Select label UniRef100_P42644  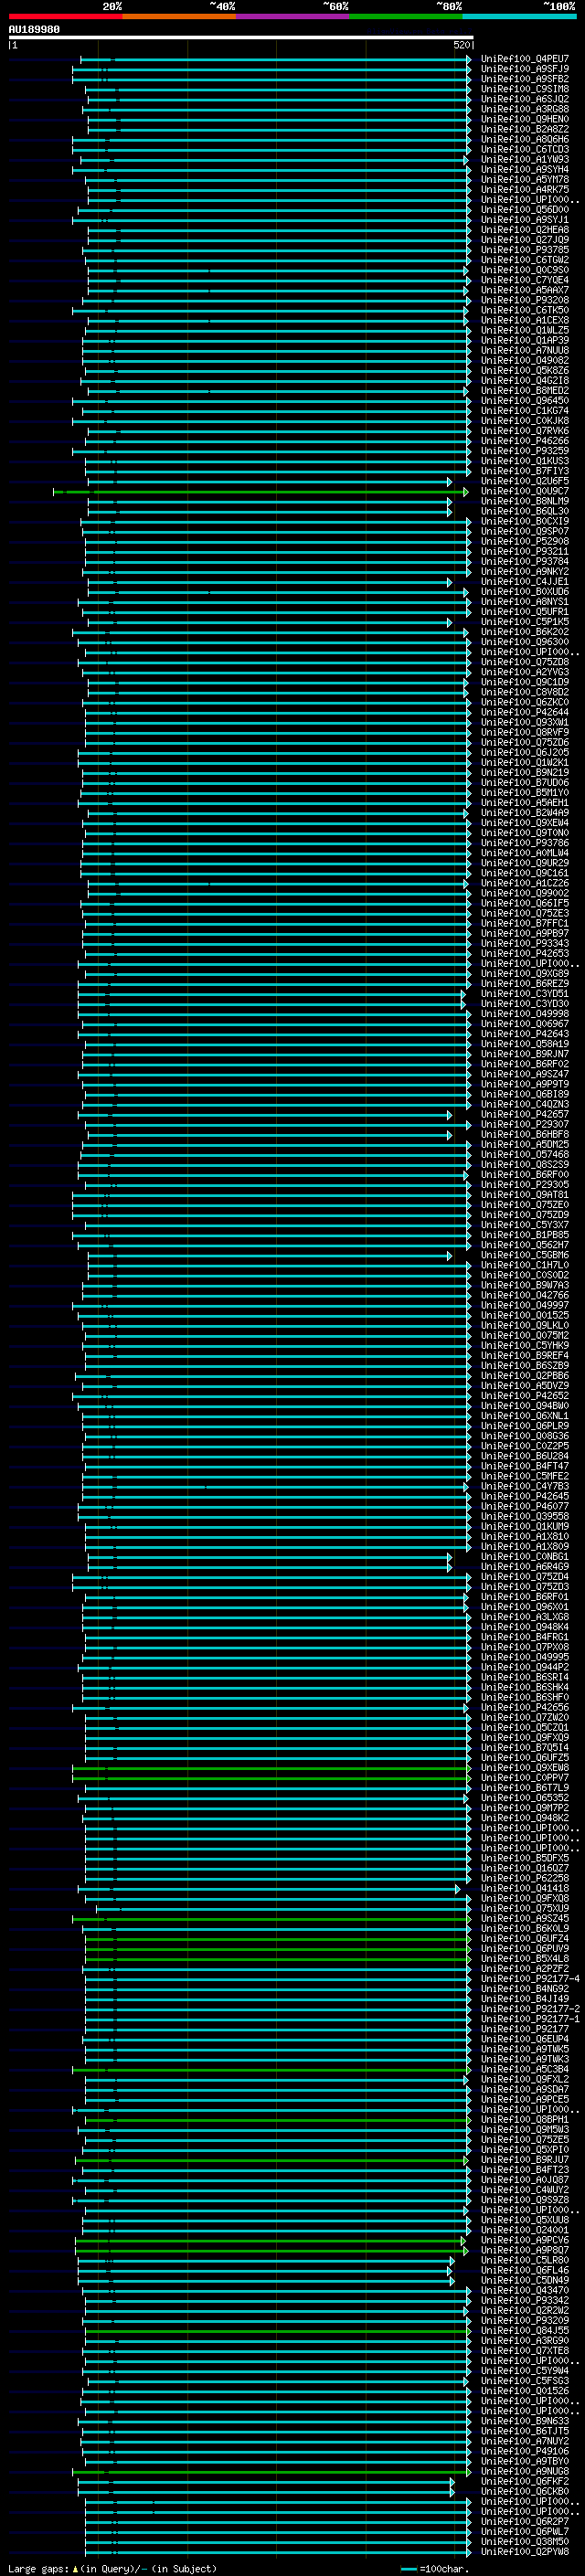525,713
